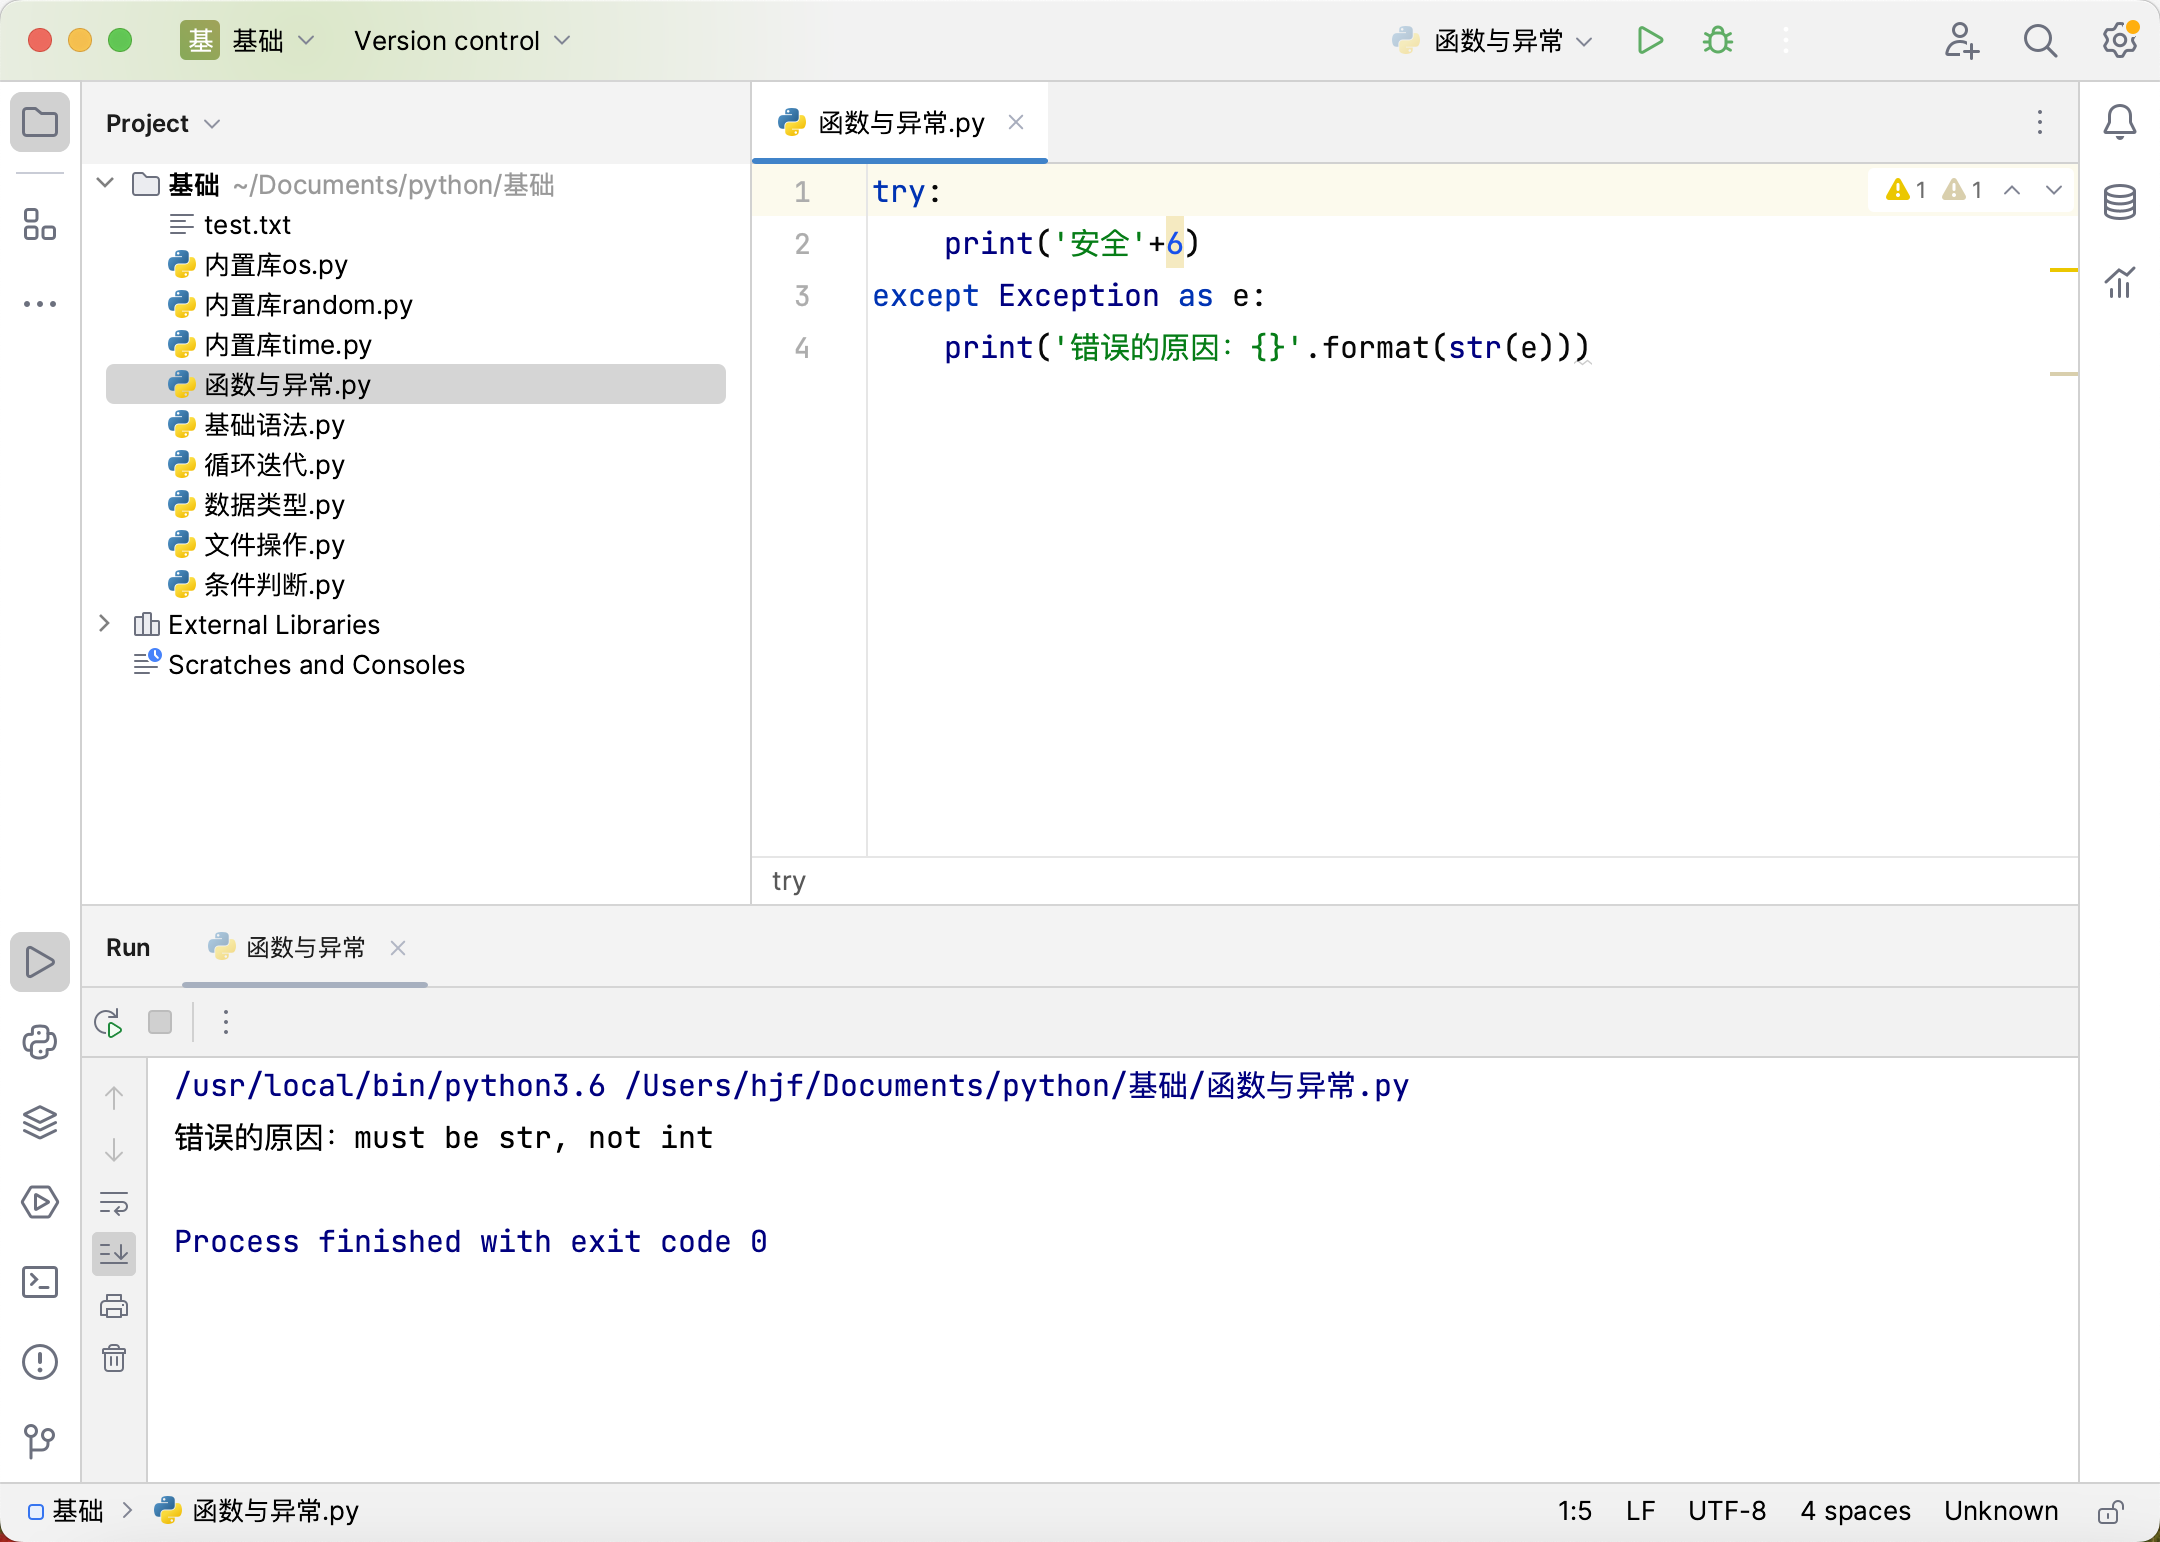Open the Python Console tool window

pos(40,1042)
